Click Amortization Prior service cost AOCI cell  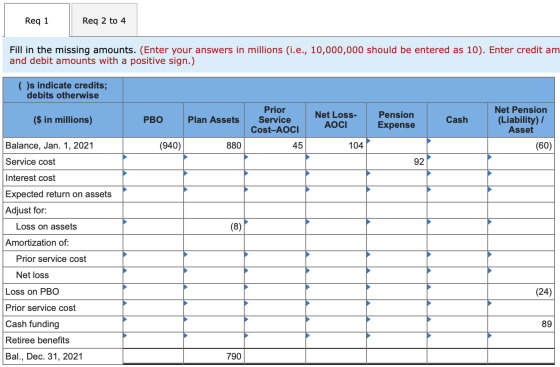pos(275,259)
